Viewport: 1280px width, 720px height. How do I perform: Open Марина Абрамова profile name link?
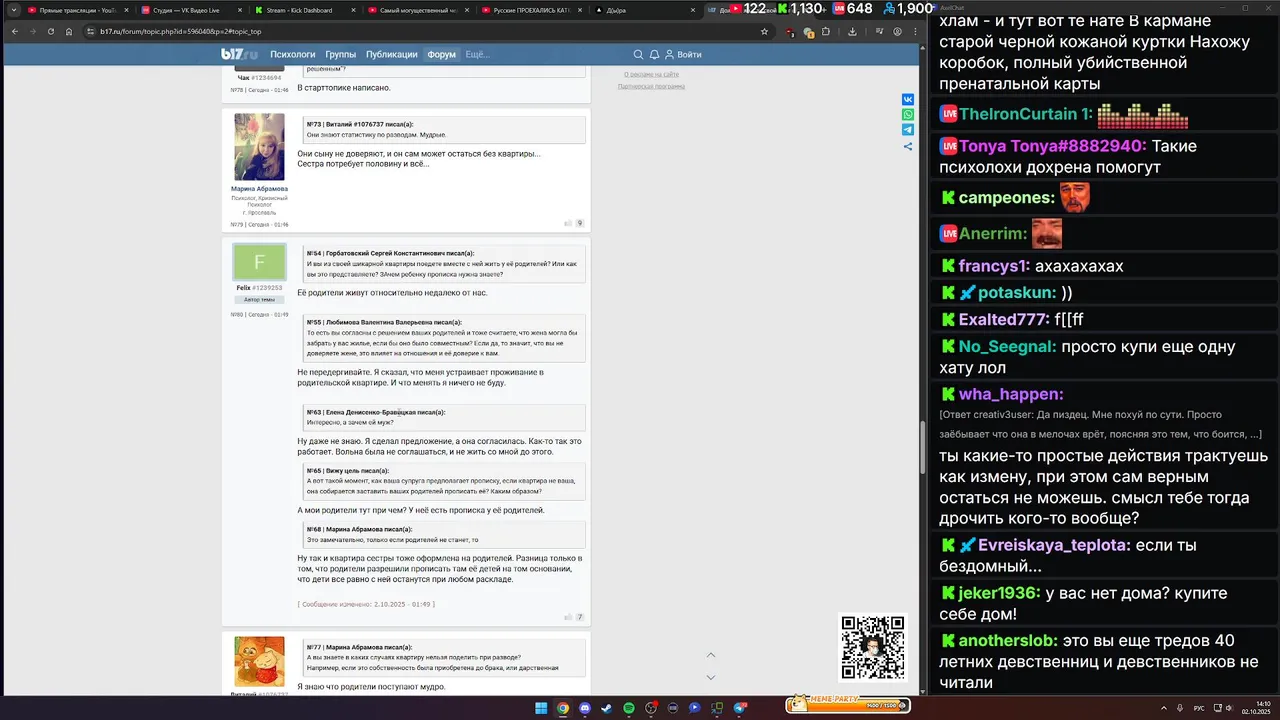(x=259, y=188)
